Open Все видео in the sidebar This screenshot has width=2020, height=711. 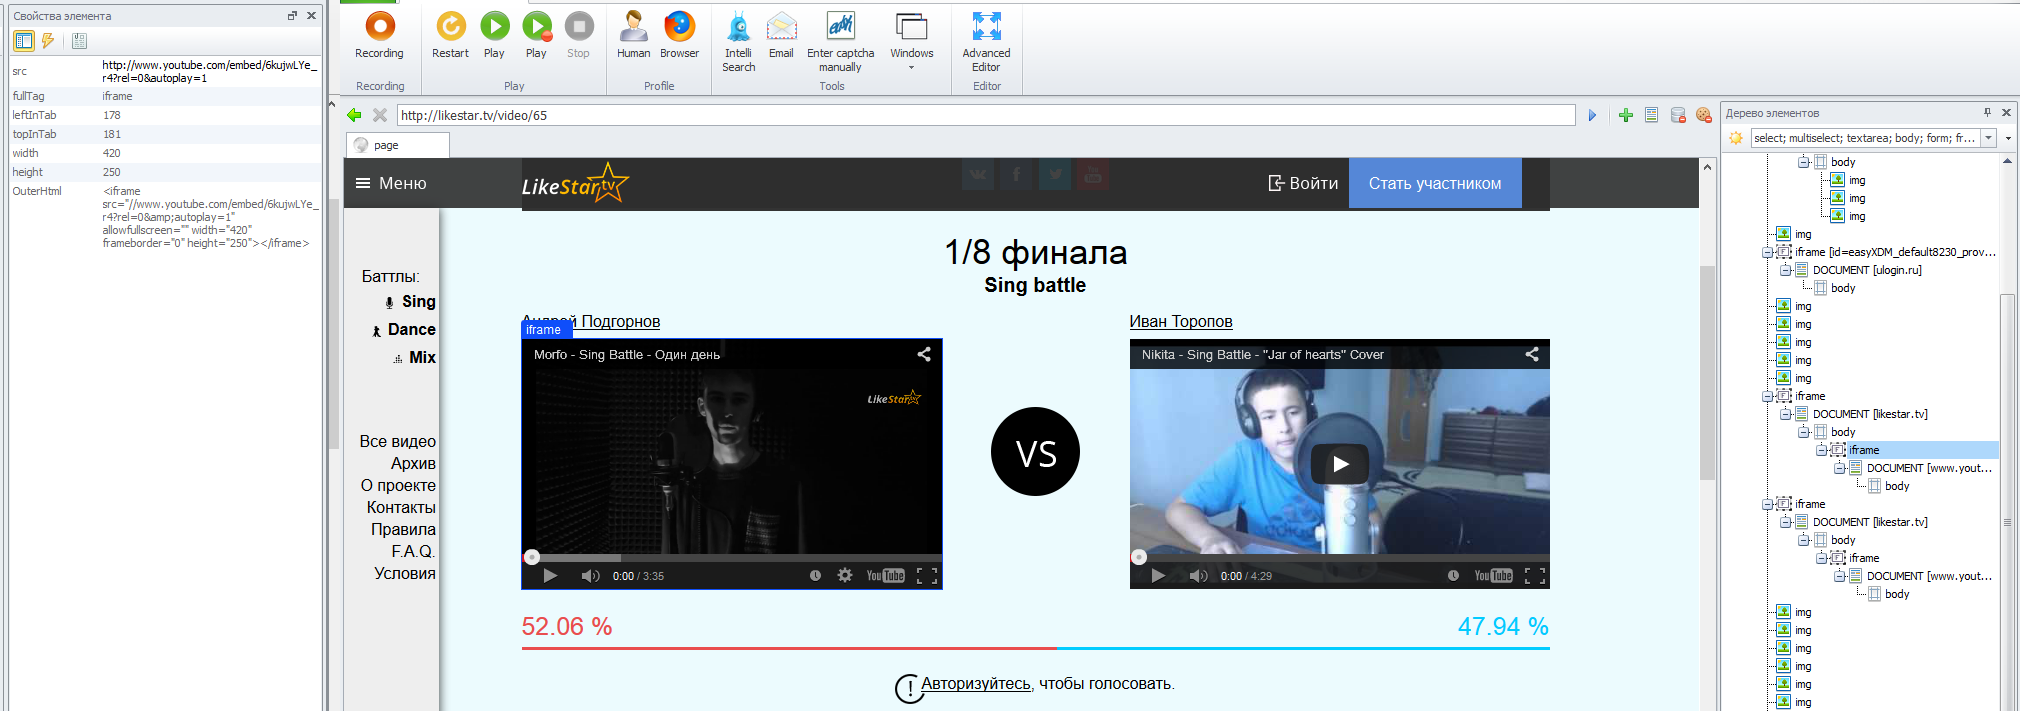[x=398, y=441]
